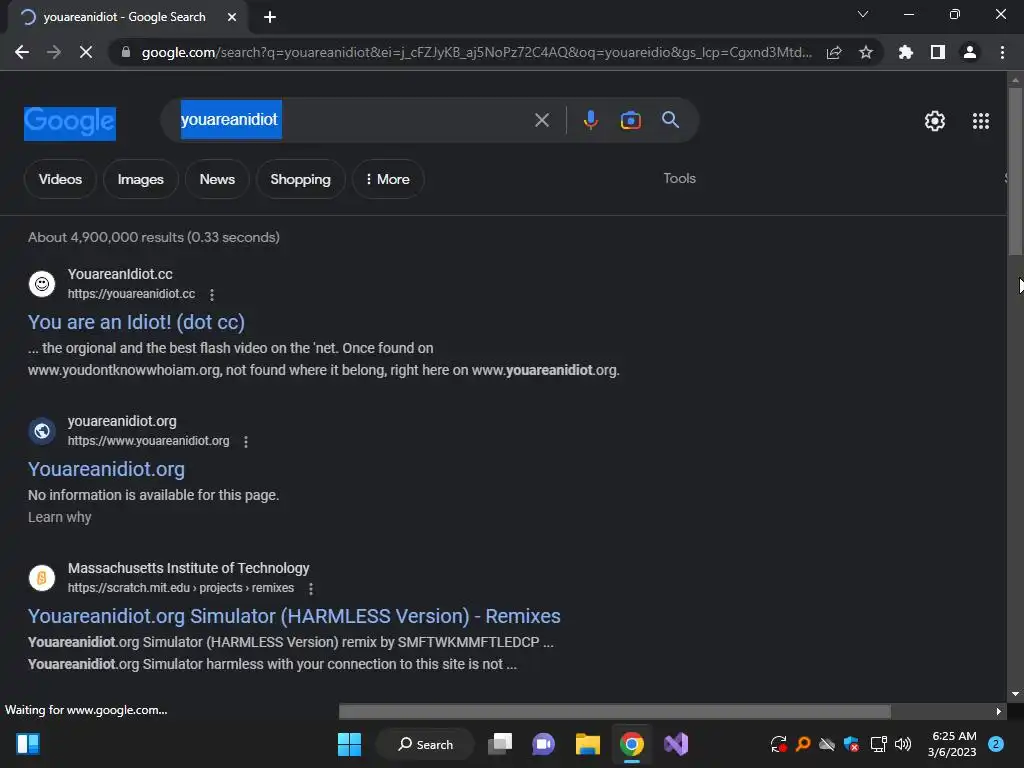
Task: Open the Windows Start menu
Action: click(349, 744)
